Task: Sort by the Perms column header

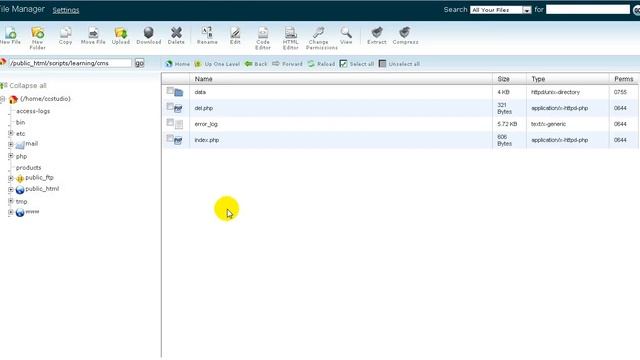Action: pos(624,79)
